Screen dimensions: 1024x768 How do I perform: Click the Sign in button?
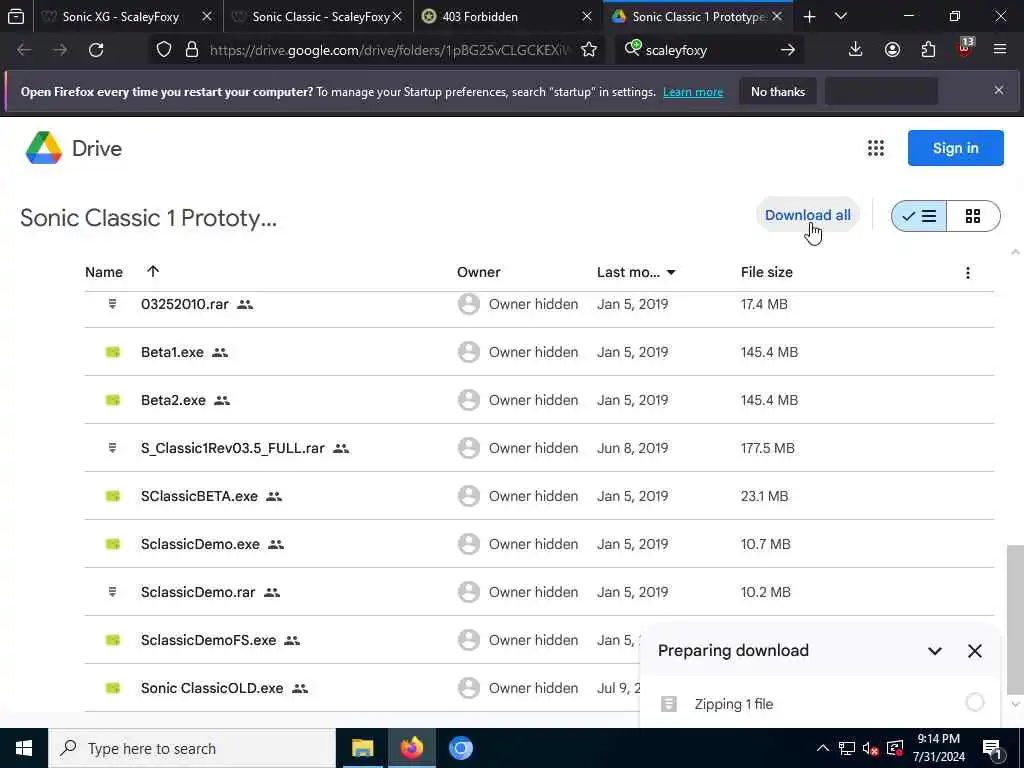click(x=955, y=148)
